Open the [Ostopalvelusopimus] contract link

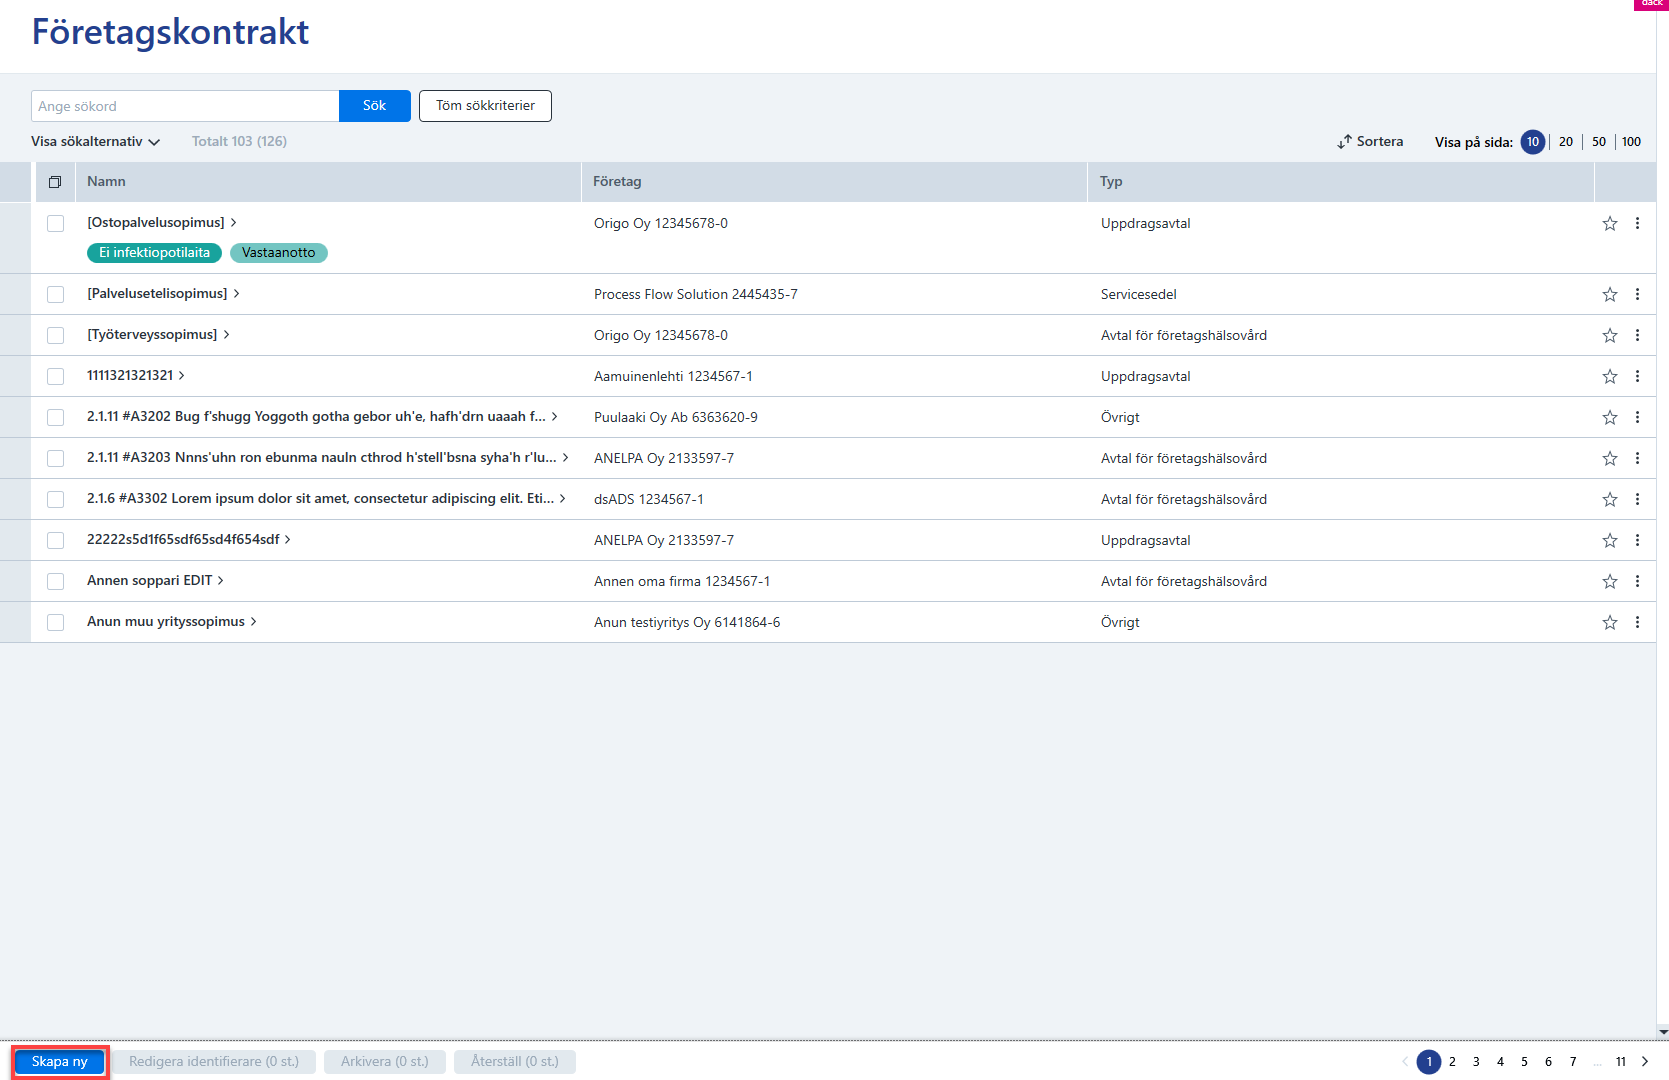161,223
